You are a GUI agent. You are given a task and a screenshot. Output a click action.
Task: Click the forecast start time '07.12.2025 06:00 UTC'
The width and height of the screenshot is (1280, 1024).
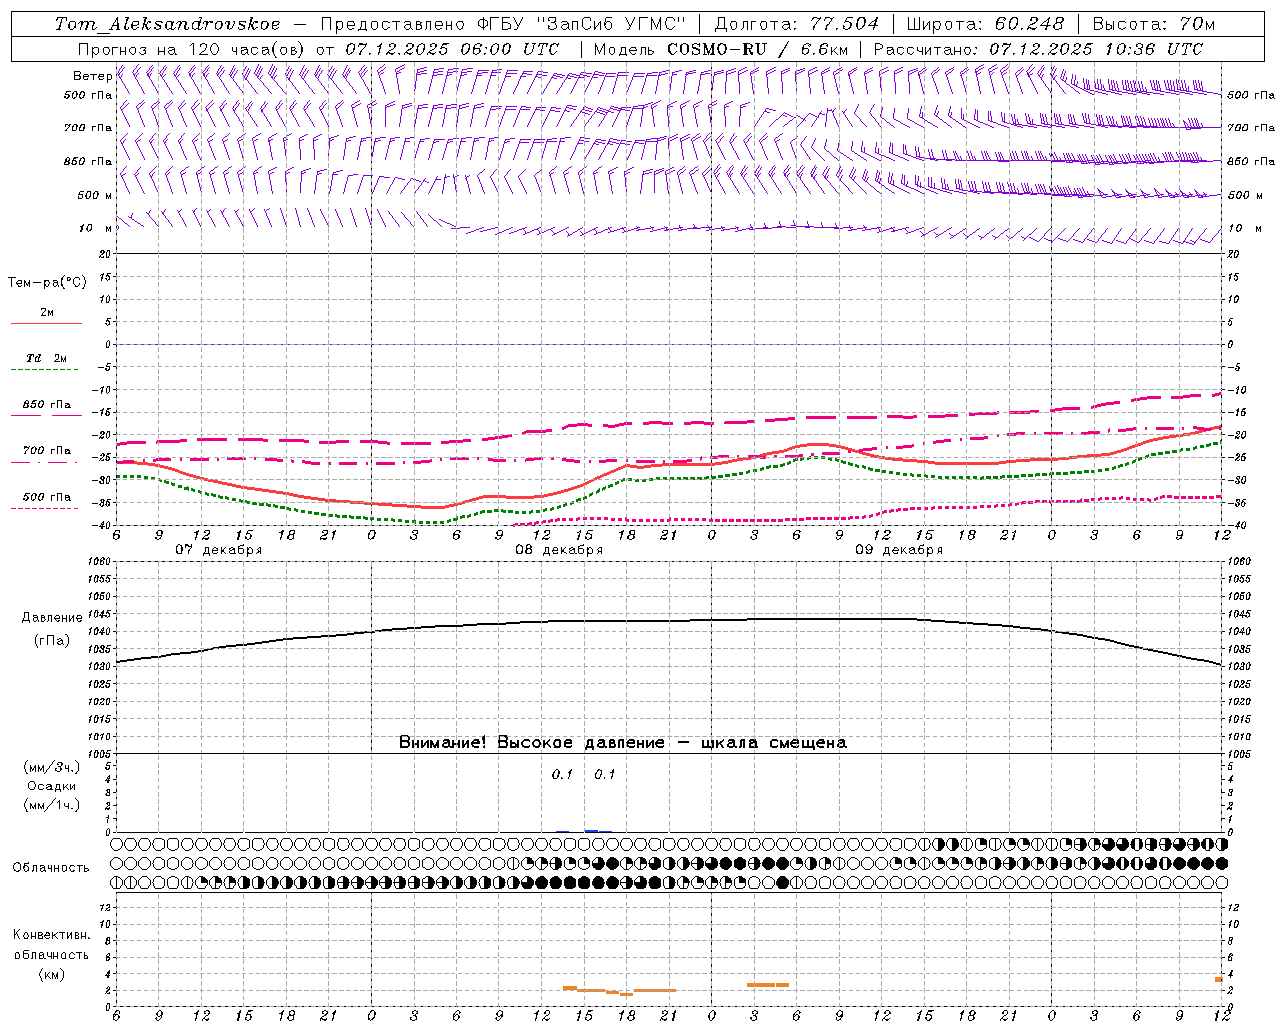coord(452,49)
